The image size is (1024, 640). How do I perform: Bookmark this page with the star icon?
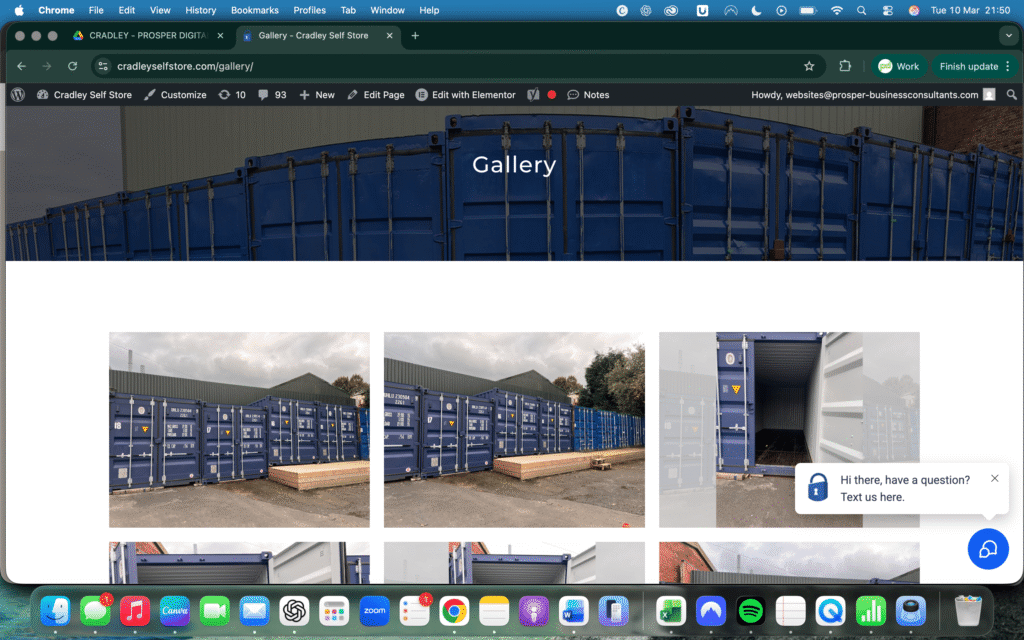pyautogui.click(x=809, y=66)
